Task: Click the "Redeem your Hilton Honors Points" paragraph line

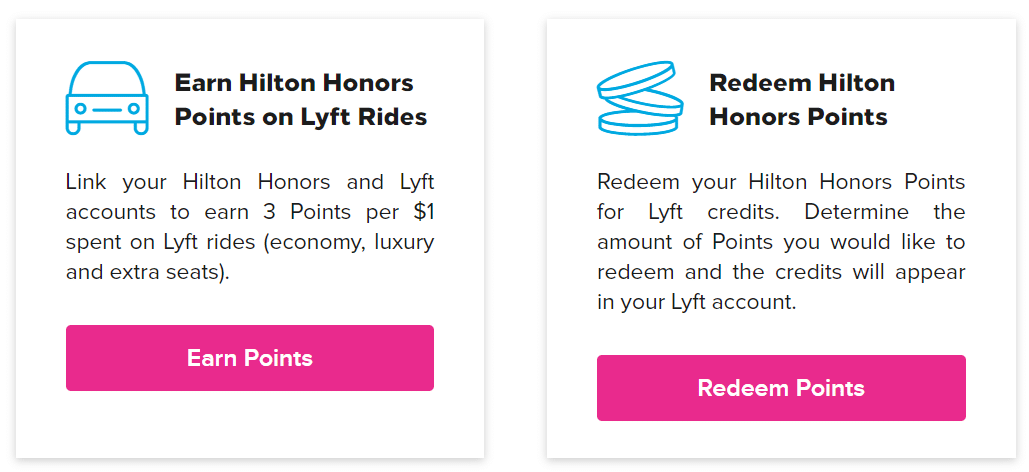Action: tap(781, 183)
